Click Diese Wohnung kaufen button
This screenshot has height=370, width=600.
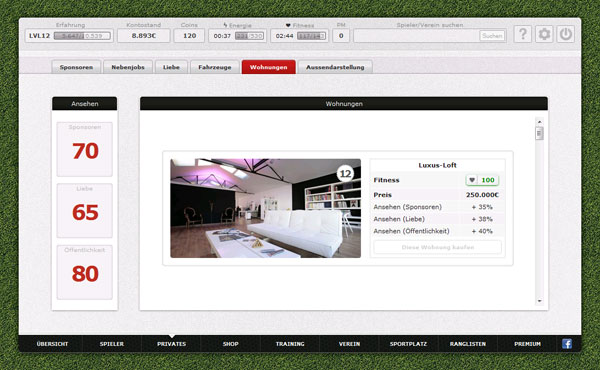438,247
